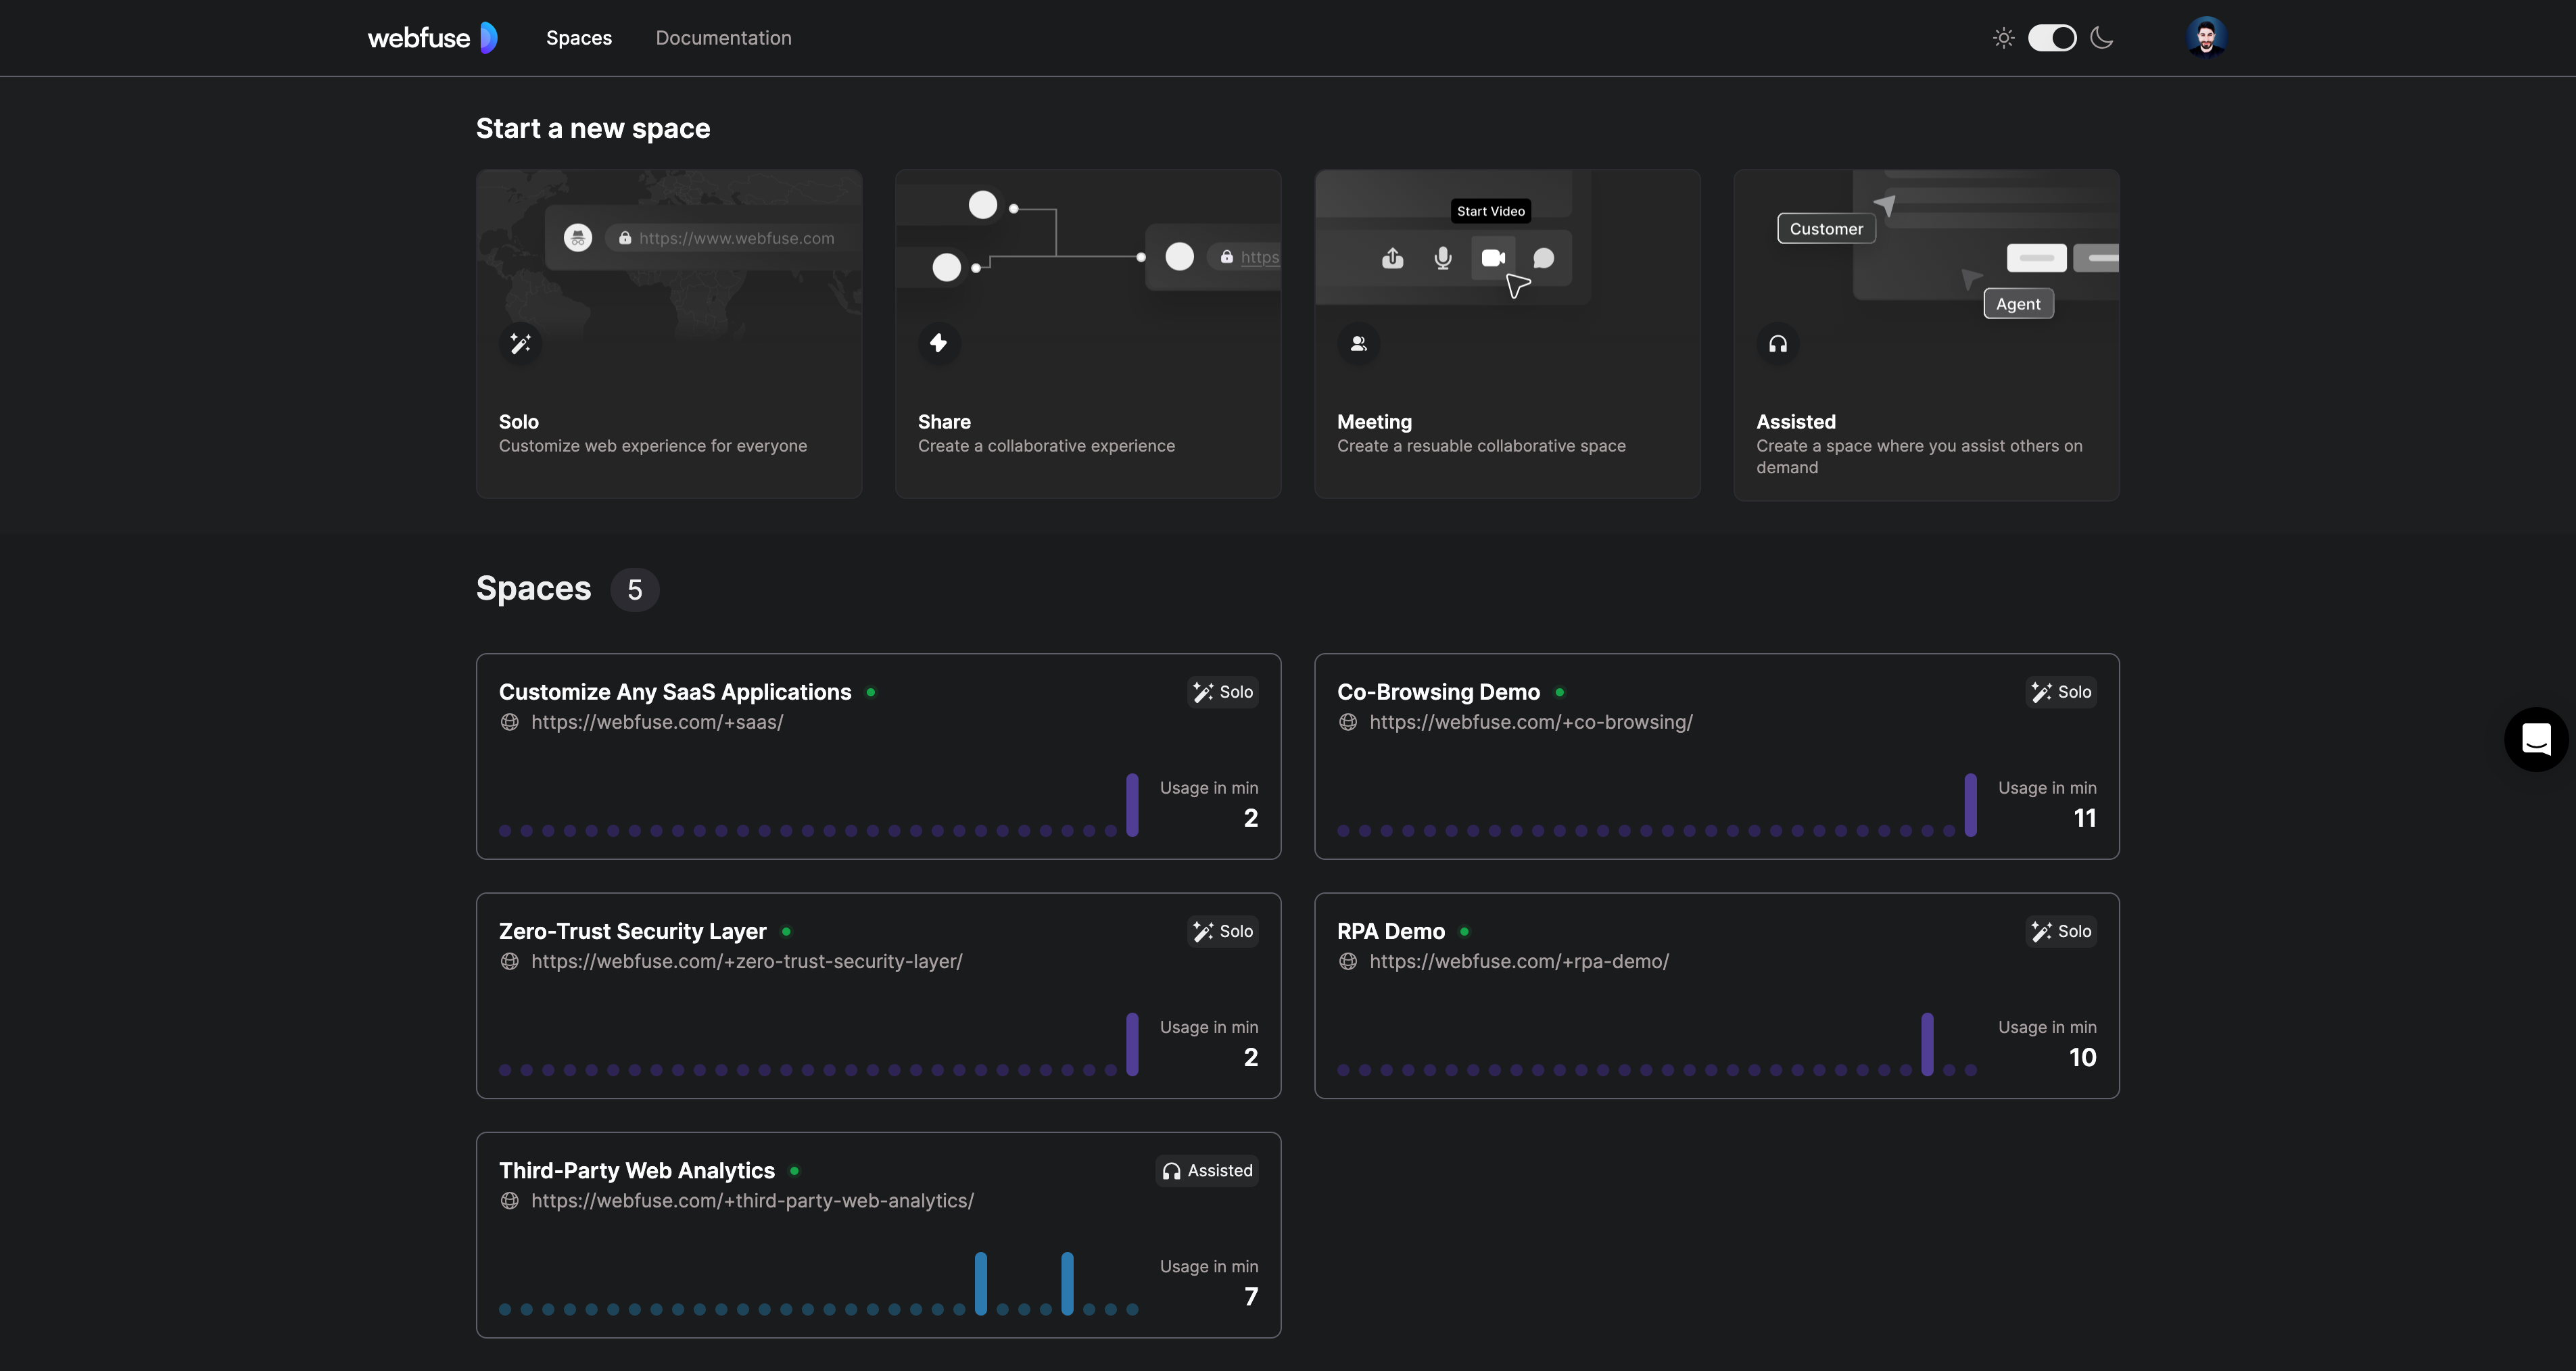Click the Share lightning bolt icon

[938, 344]
